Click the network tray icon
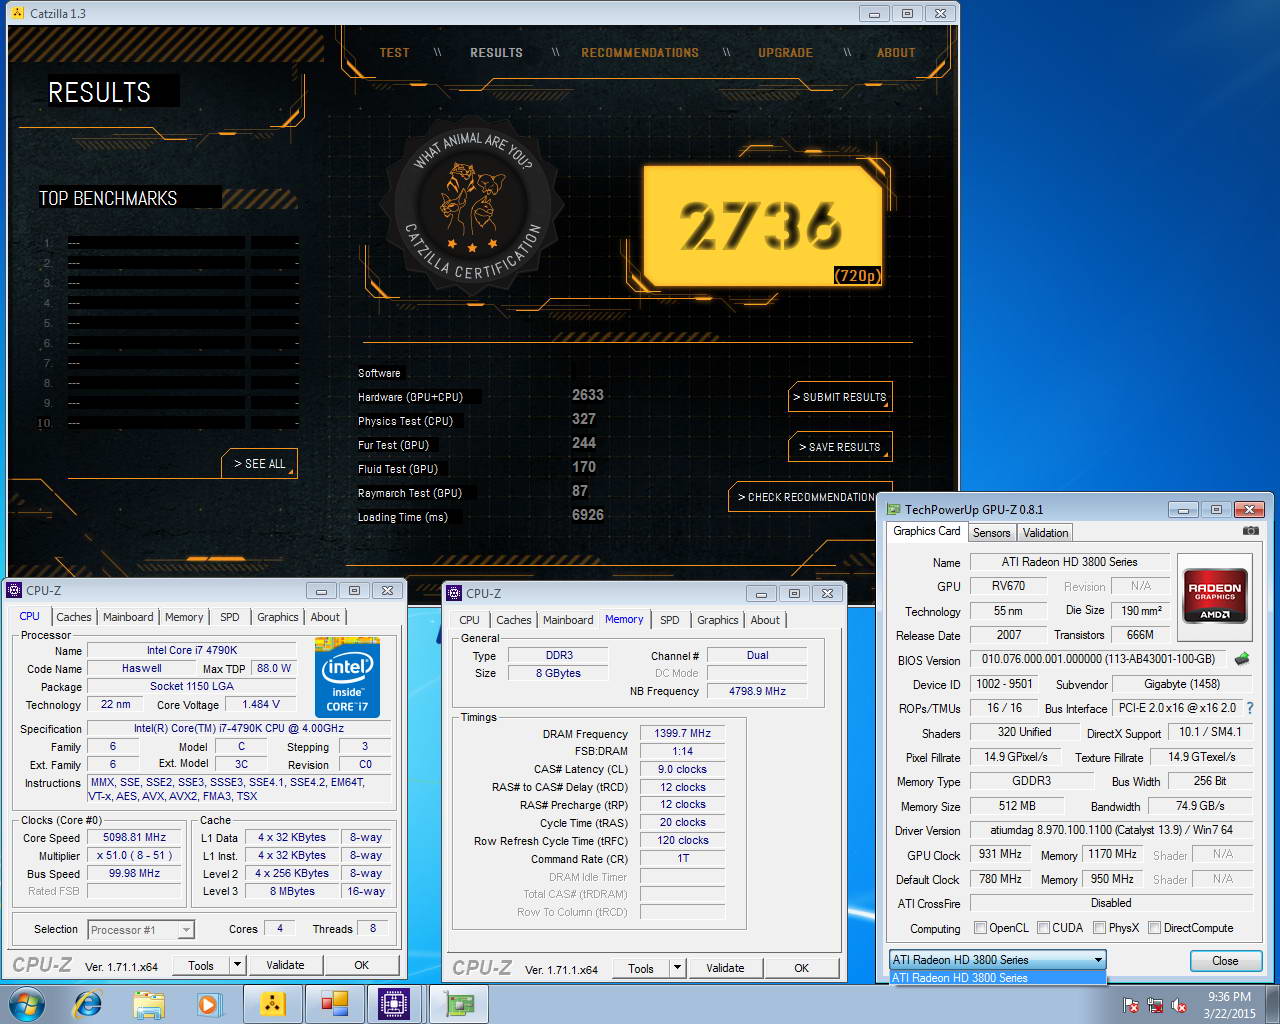The width and height of the screenshot is (1280, 1024). pyautogui.click(x=1155, y=1005)
